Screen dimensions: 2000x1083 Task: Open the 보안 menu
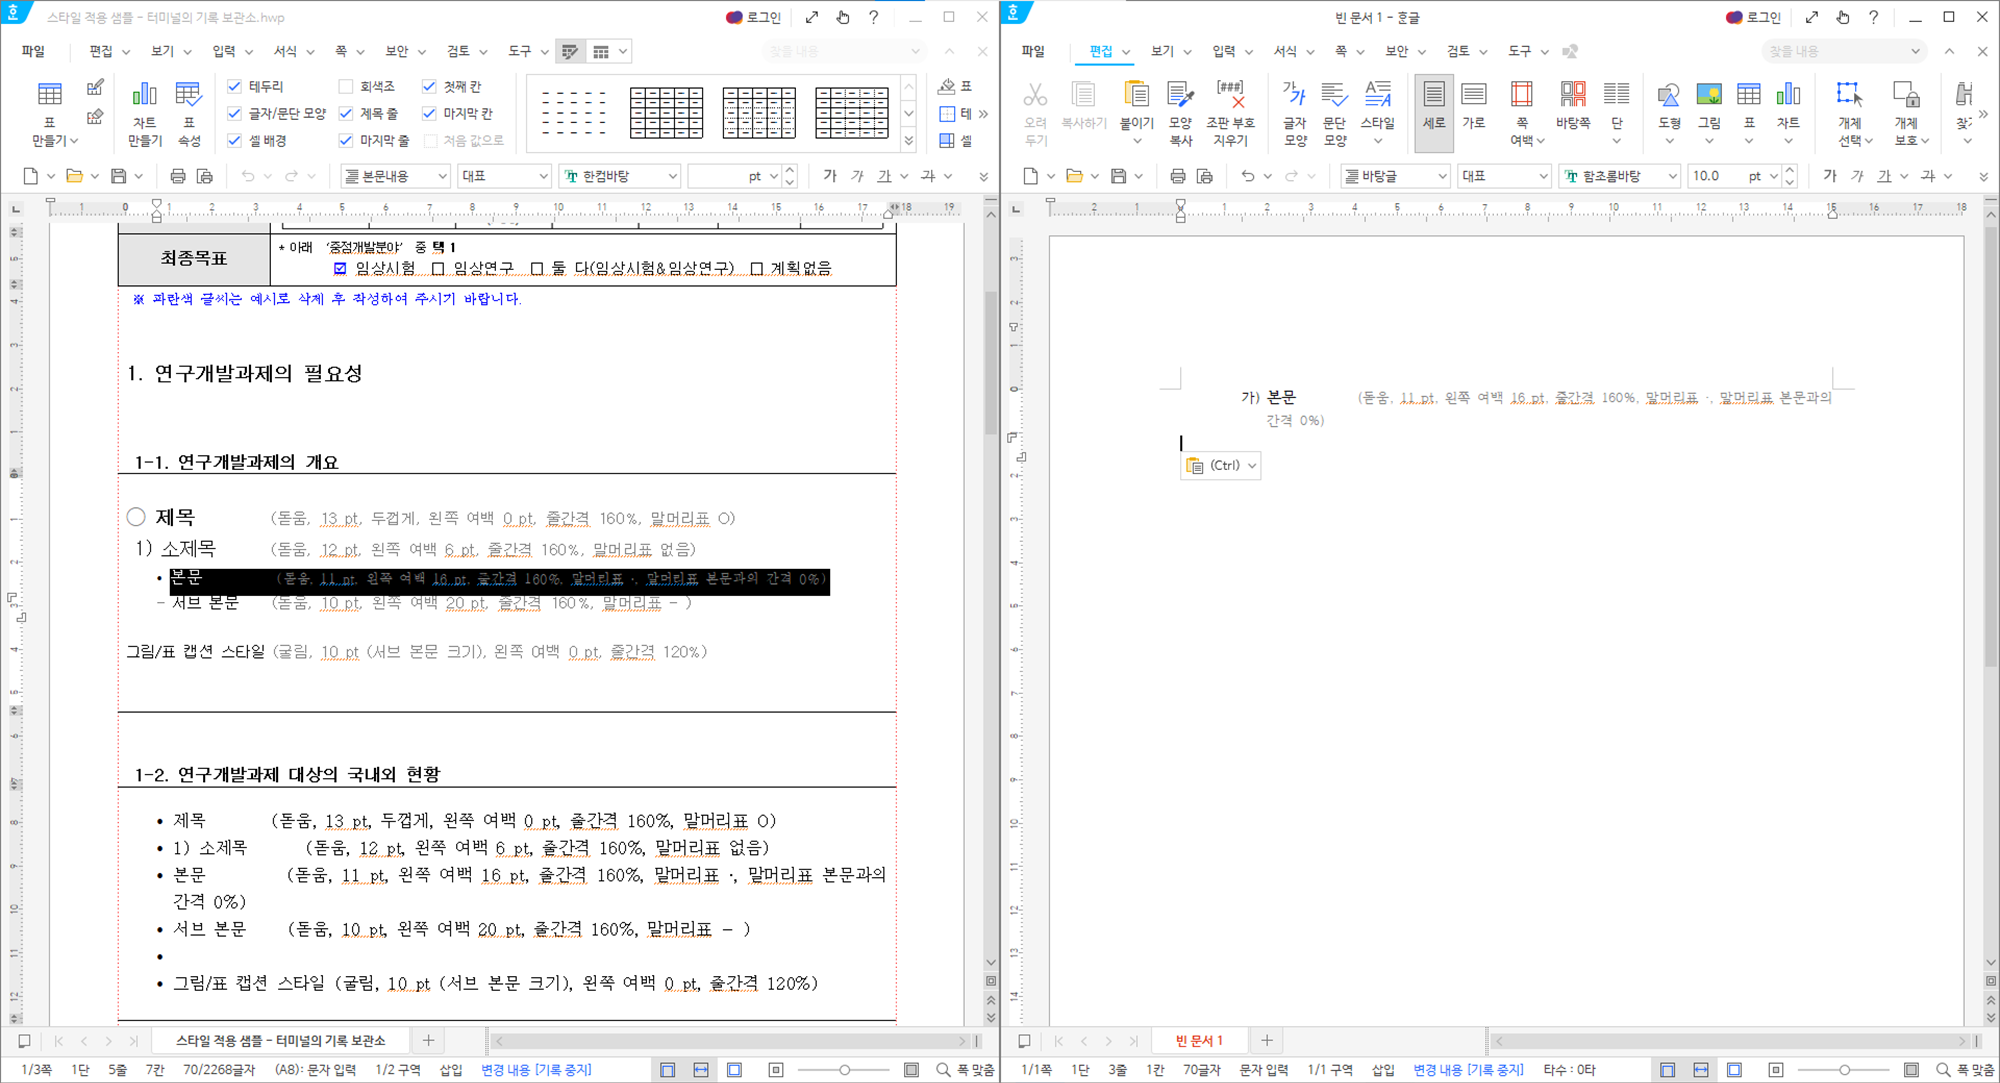397,51
